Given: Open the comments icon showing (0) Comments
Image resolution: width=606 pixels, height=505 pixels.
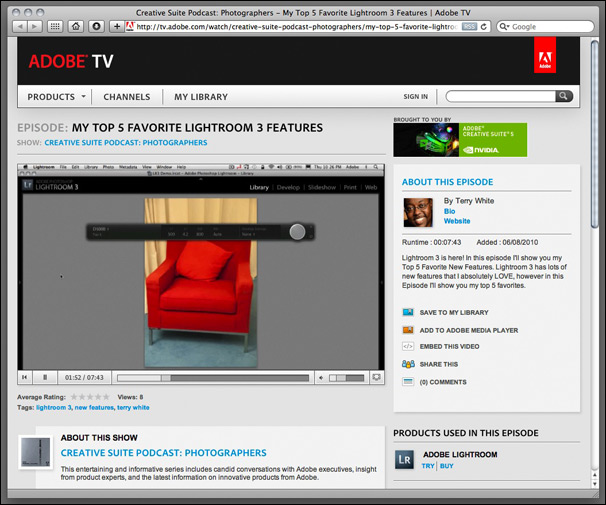Looking at the screenshot, I should point(407,382).
